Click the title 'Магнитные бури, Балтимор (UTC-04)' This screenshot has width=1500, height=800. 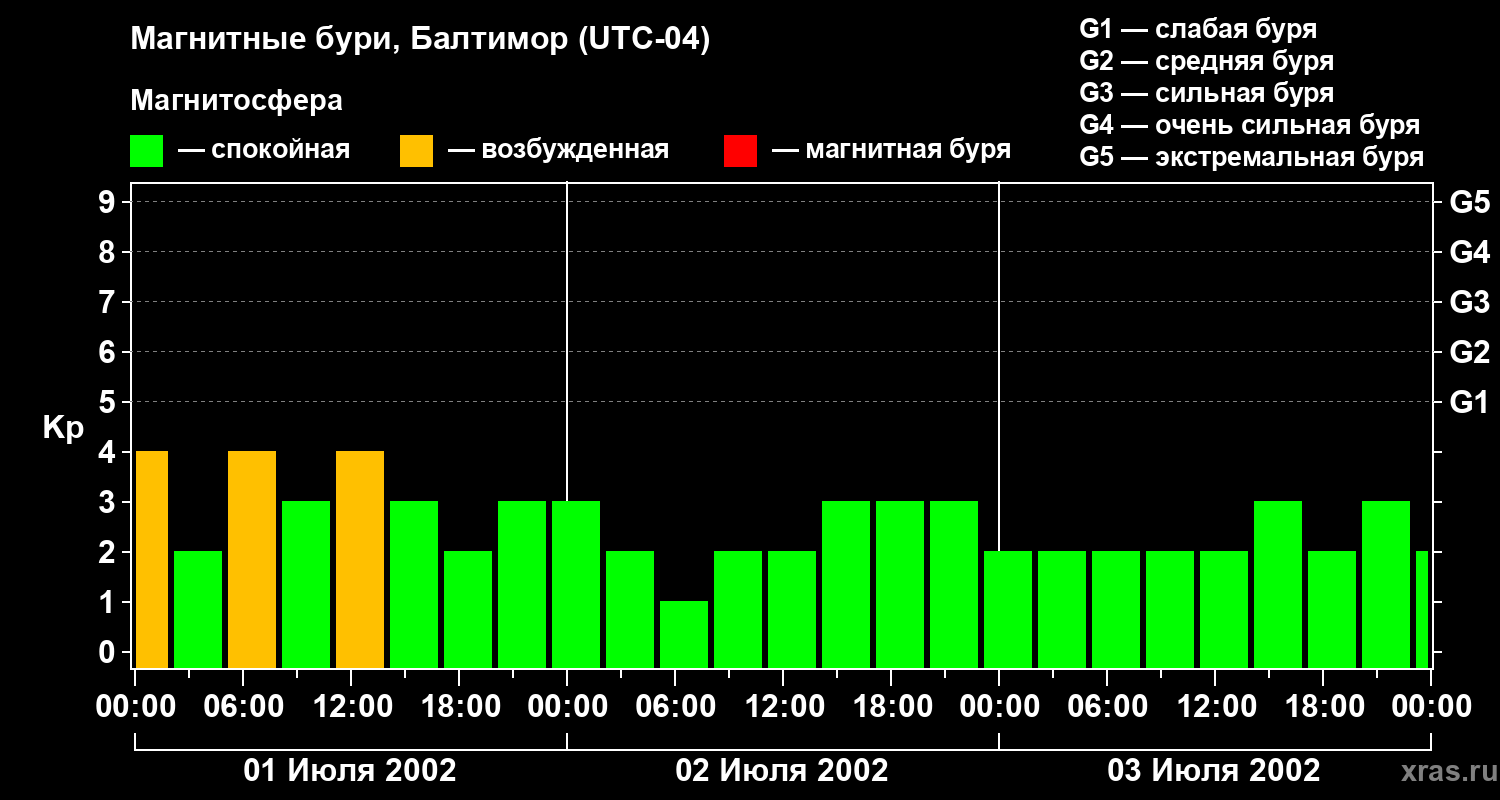420,40
